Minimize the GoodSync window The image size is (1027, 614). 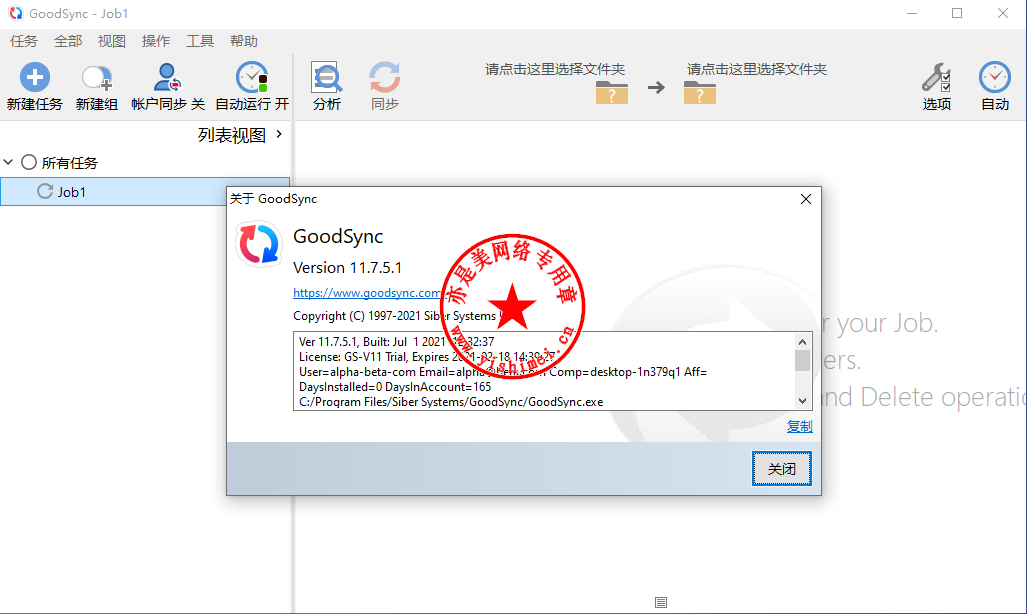coord(912,13)
